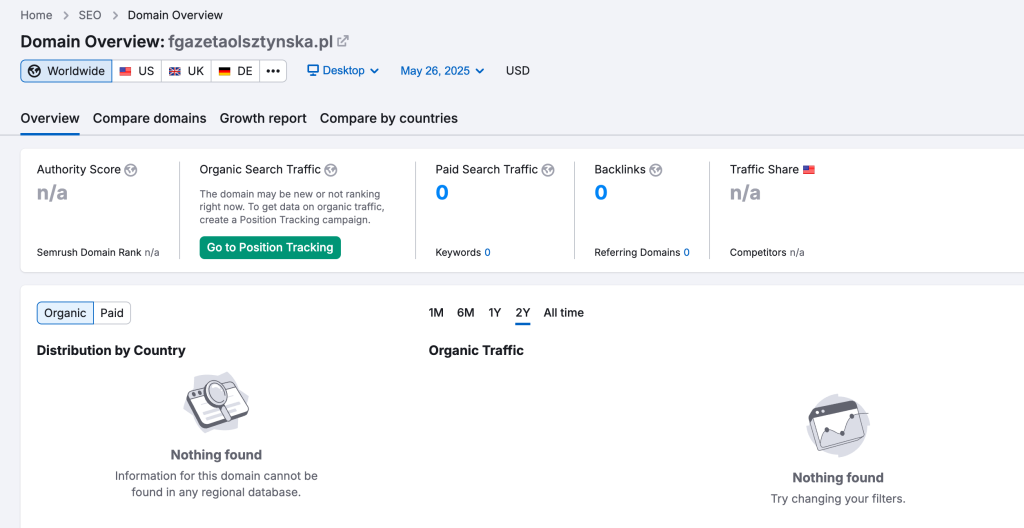
Task: Click the US flag beside Traffic Share
Action: coord(808,170)
